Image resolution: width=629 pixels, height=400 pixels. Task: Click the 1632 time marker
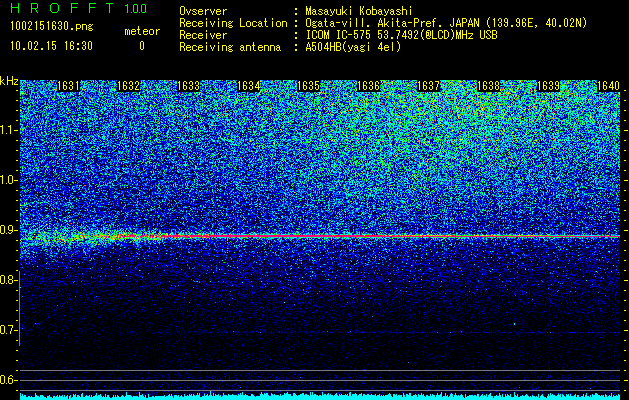pyautogui.click(x=128, y=86)
